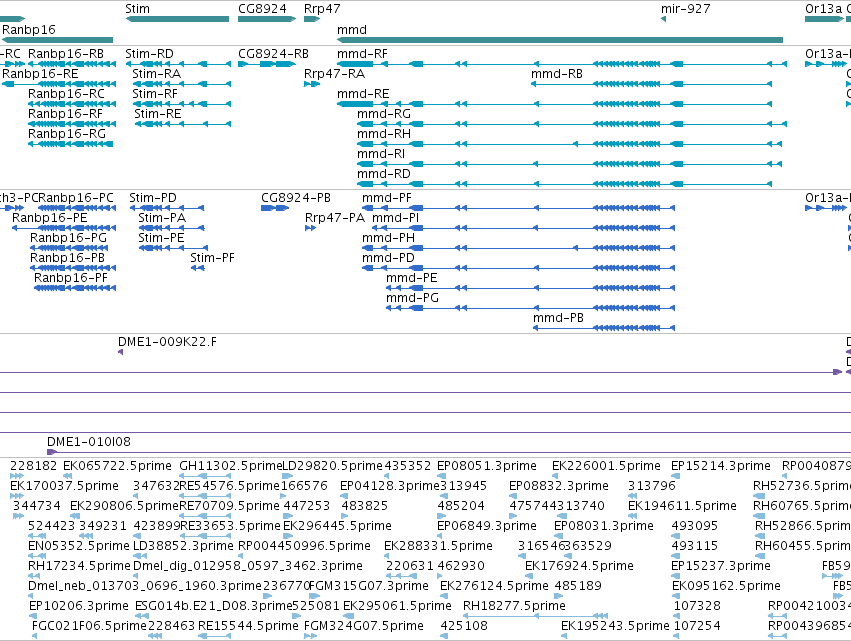Click insertion EP15237.3prime
This screenshot has width=851, height=641.
(676, 576)
